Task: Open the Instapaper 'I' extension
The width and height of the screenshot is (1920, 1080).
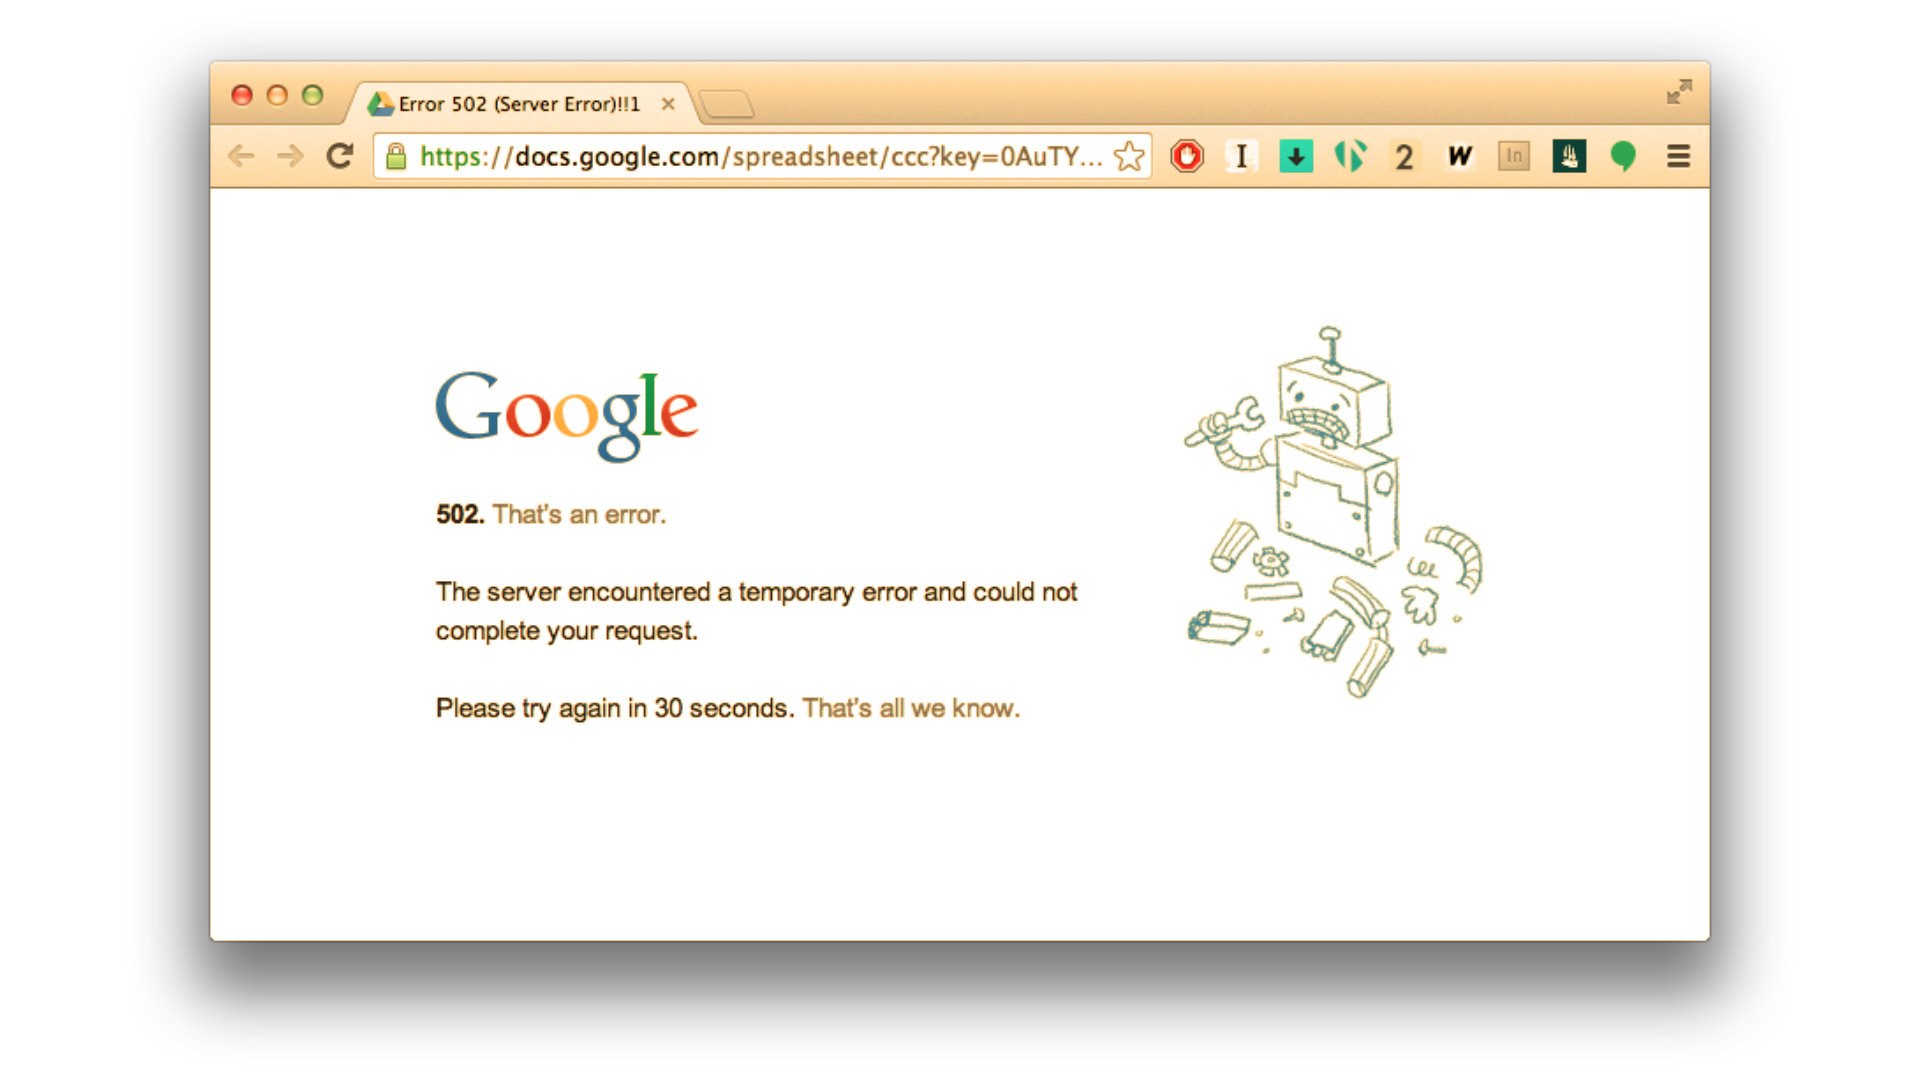Action: click(x=1241, y=156)
